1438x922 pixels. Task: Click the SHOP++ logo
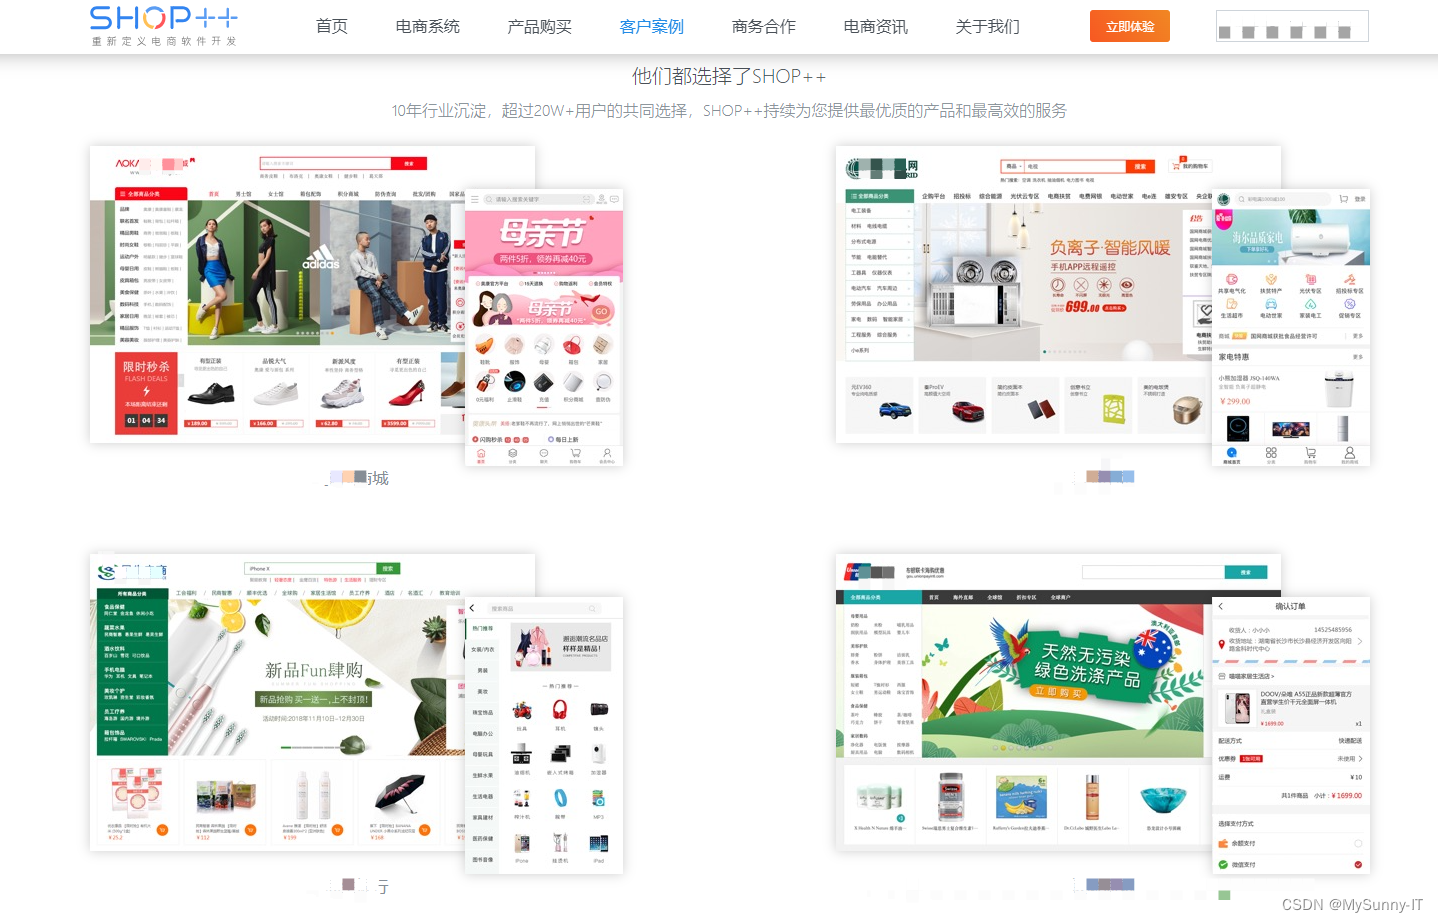pos(164,26)
